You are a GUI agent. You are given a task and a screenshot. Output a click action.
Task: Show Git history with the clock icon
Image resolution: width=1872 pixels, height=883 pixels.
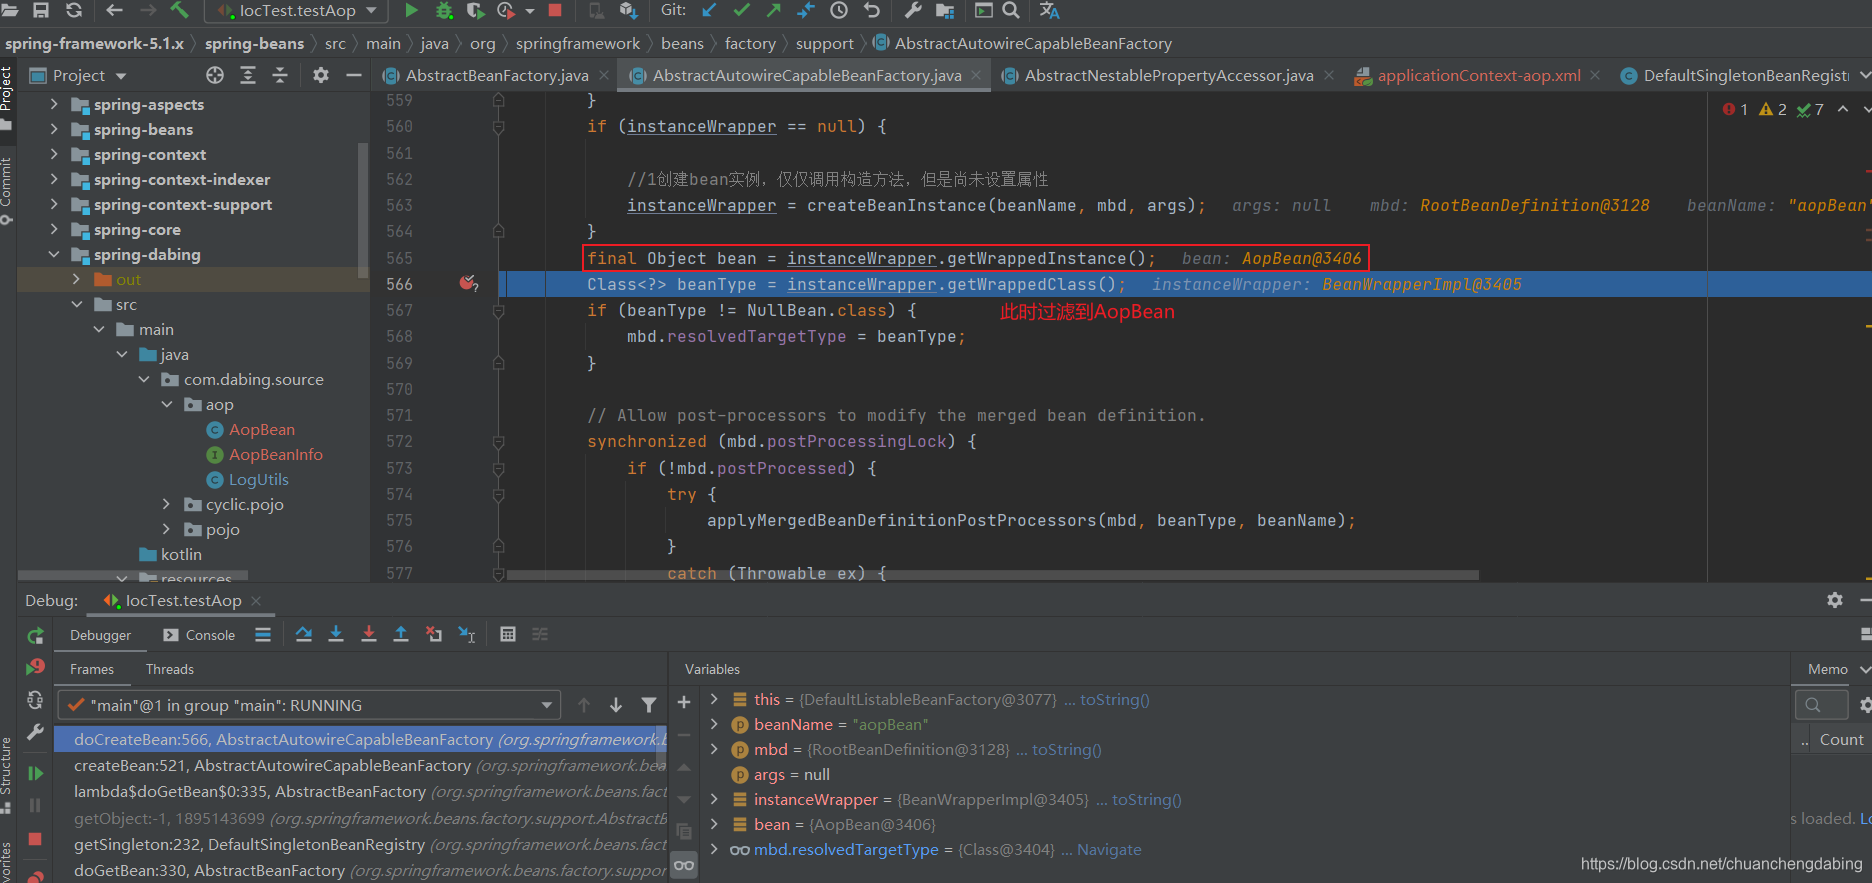pyautogui.click(x=839, y=10)
